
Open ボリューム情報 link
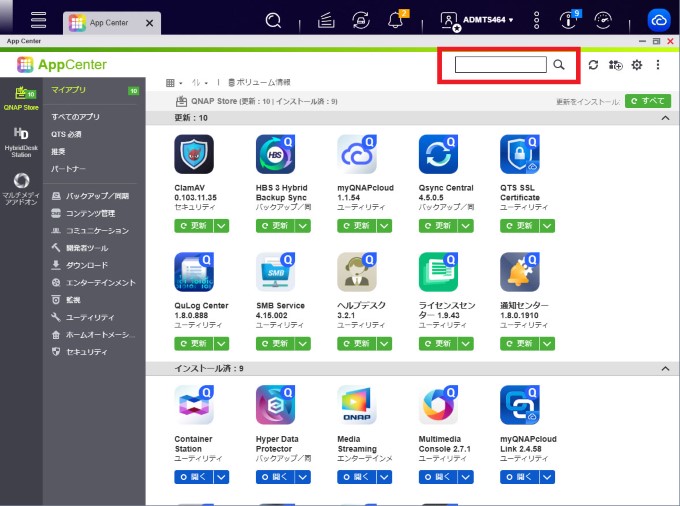click(x=259, y=82)
